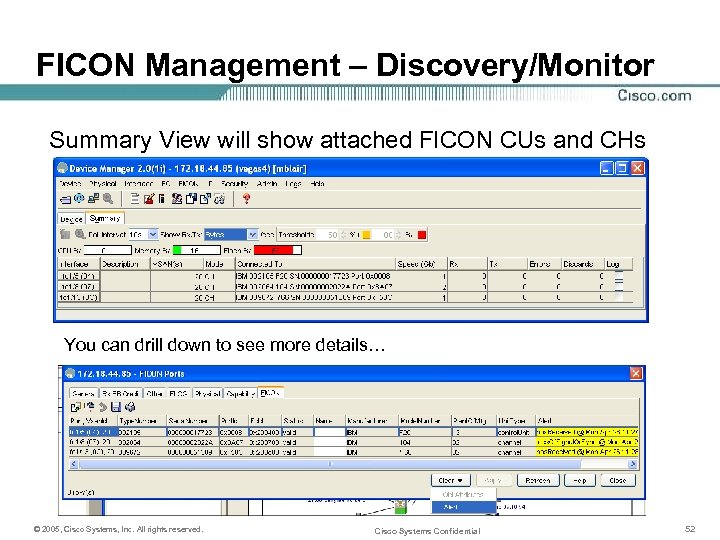This screenshot has height=540, width=720.
Task: Click the Connected To column header
Action: (315, 264)
